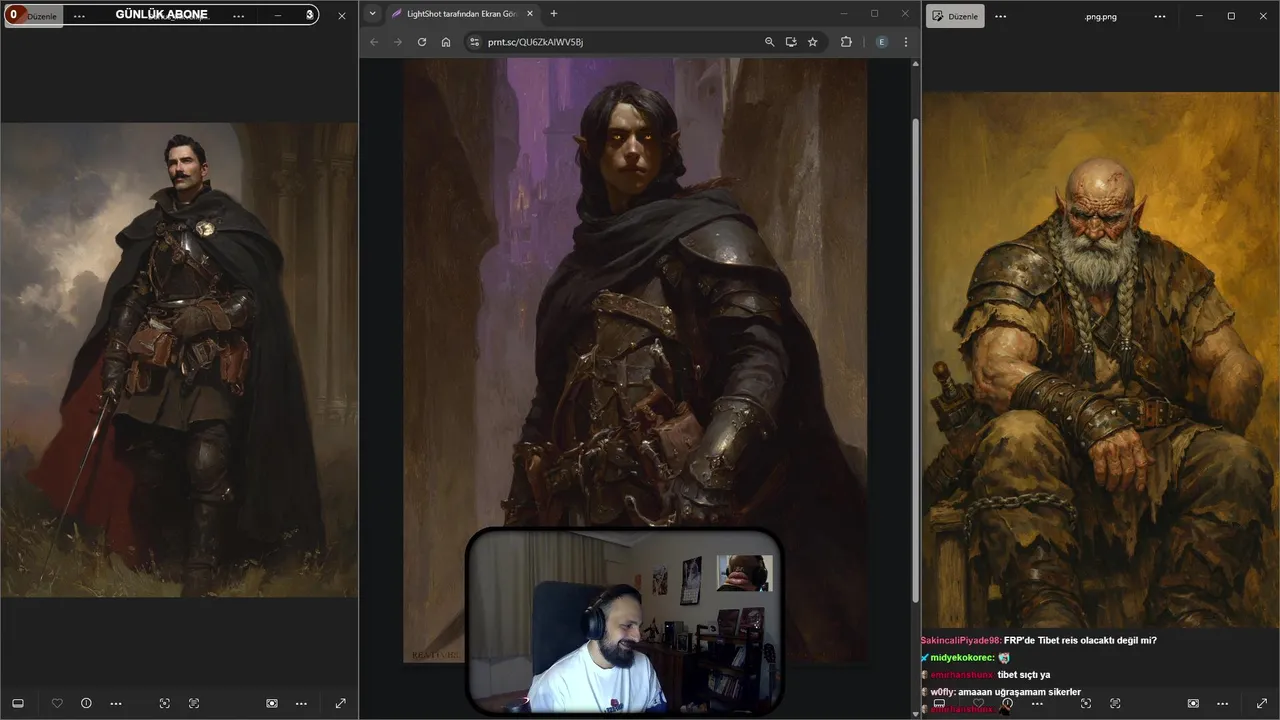Open three-dot menu near left viewer's minimize button

tap(238, 16)
